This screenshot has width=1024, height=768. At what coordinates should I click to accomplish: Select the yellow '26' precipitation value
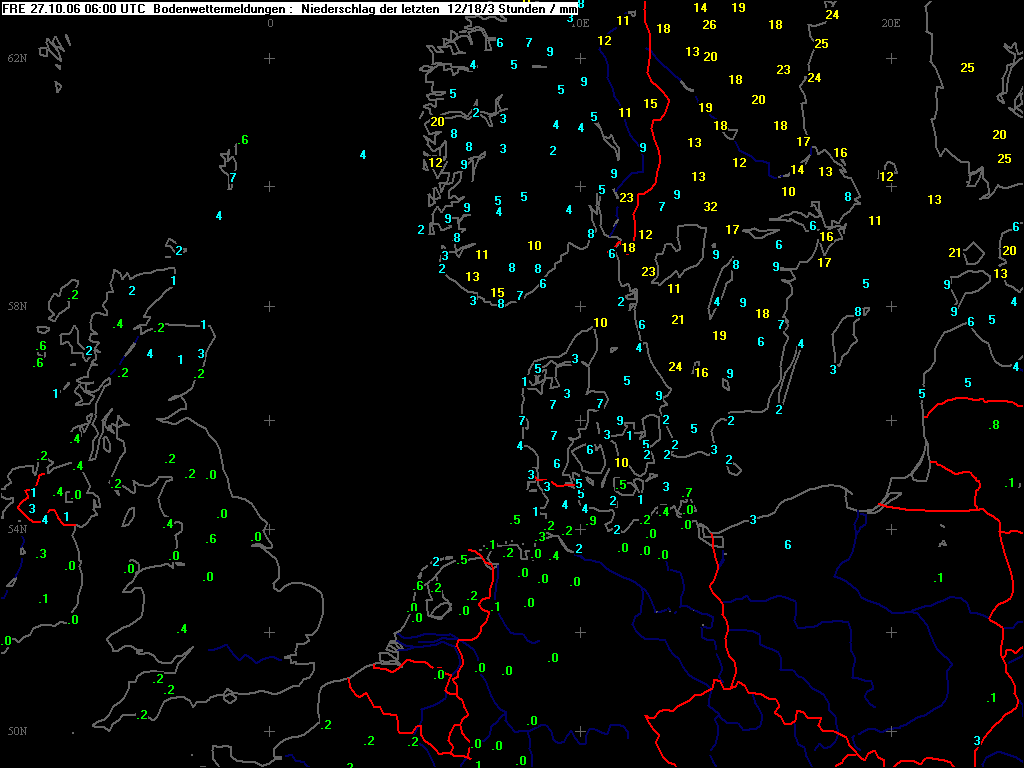pos(709,25)
